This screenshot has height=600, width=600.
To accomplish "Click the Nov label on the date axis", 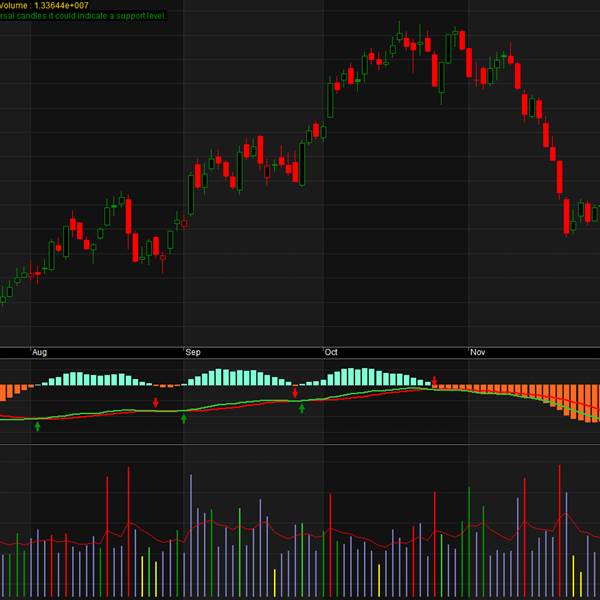I will coord(478,352).
